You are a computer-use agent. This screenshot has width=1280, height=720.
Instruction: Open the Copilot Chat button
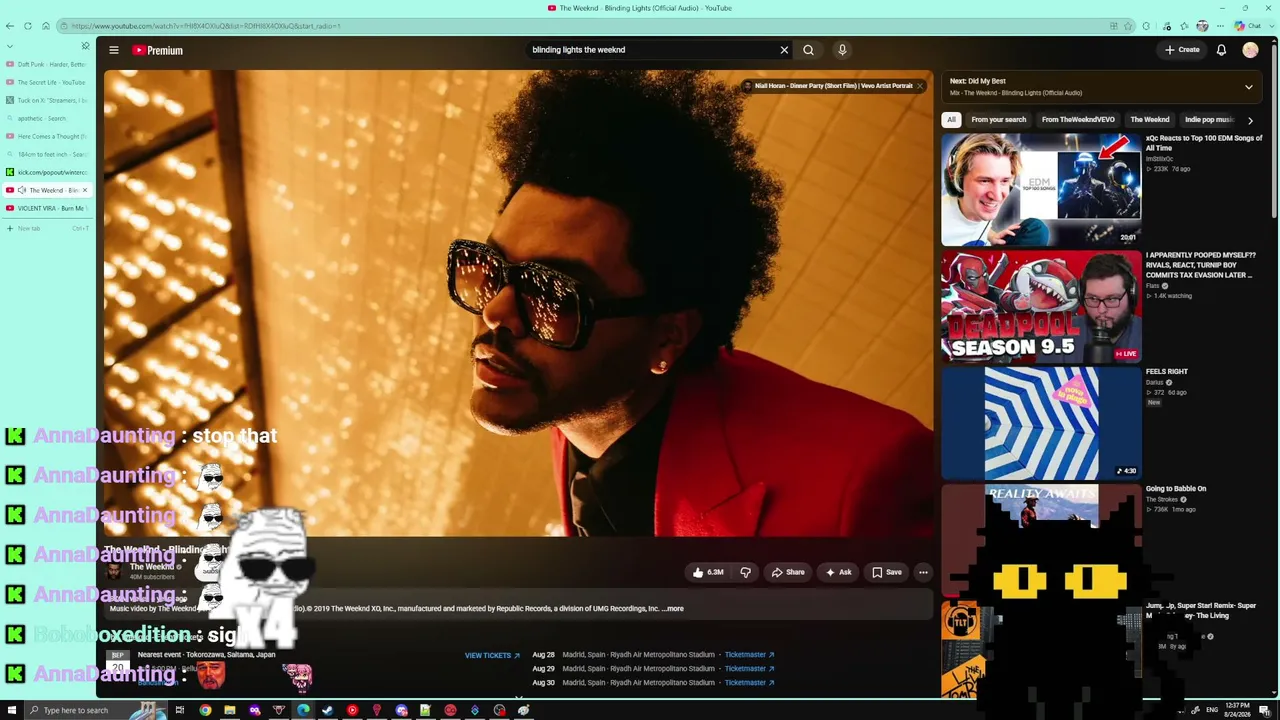click(x=1247, y=26)
